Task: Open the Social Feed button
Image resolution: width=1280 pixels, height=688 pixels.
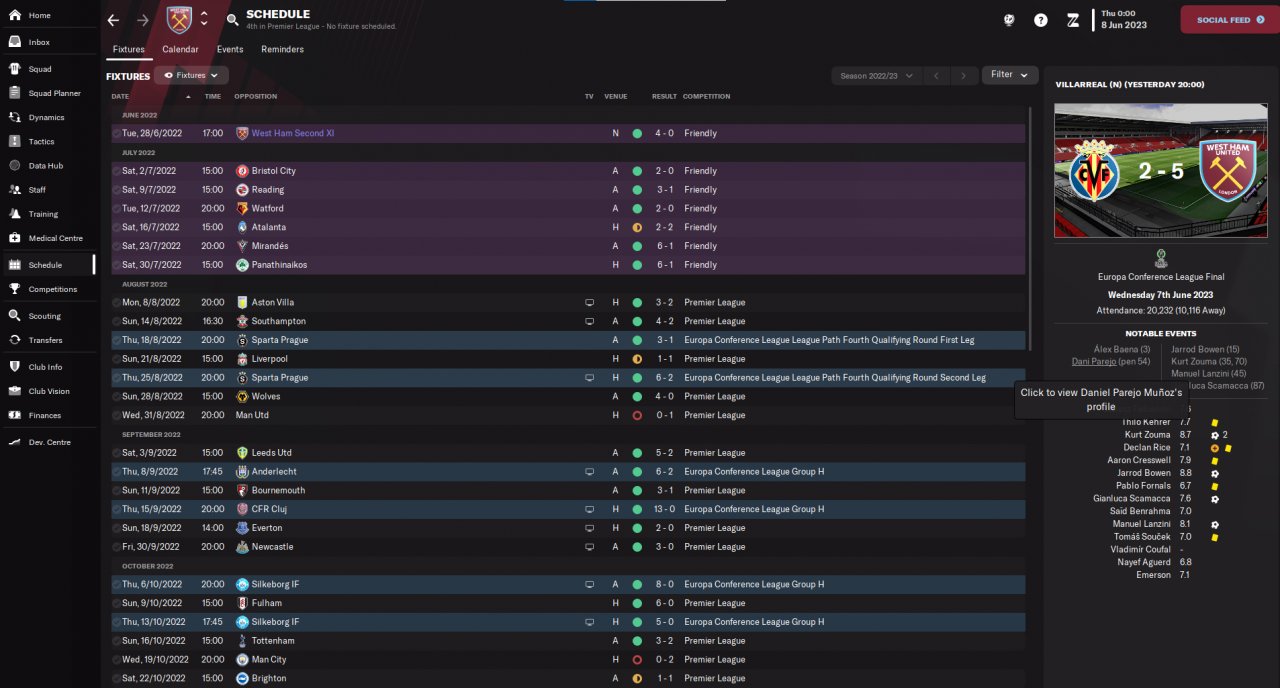Action: pyautogui.click(x=1230, y=20)
